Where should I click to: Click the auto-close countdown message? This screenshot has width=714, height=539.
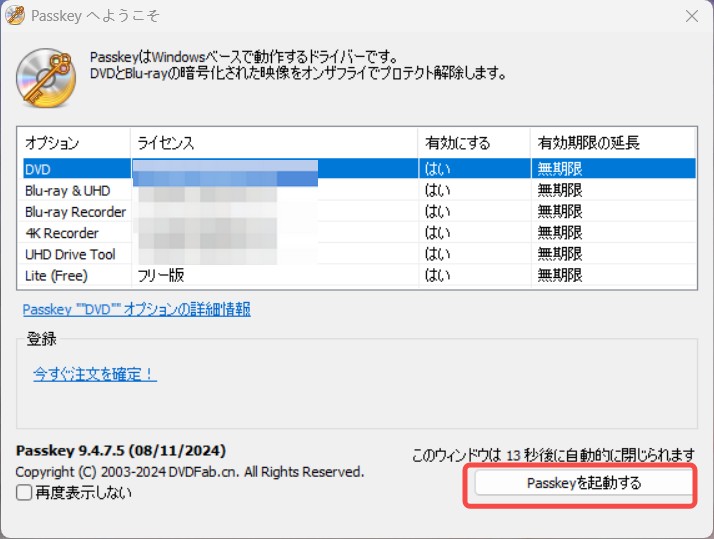tap(554, 455)
